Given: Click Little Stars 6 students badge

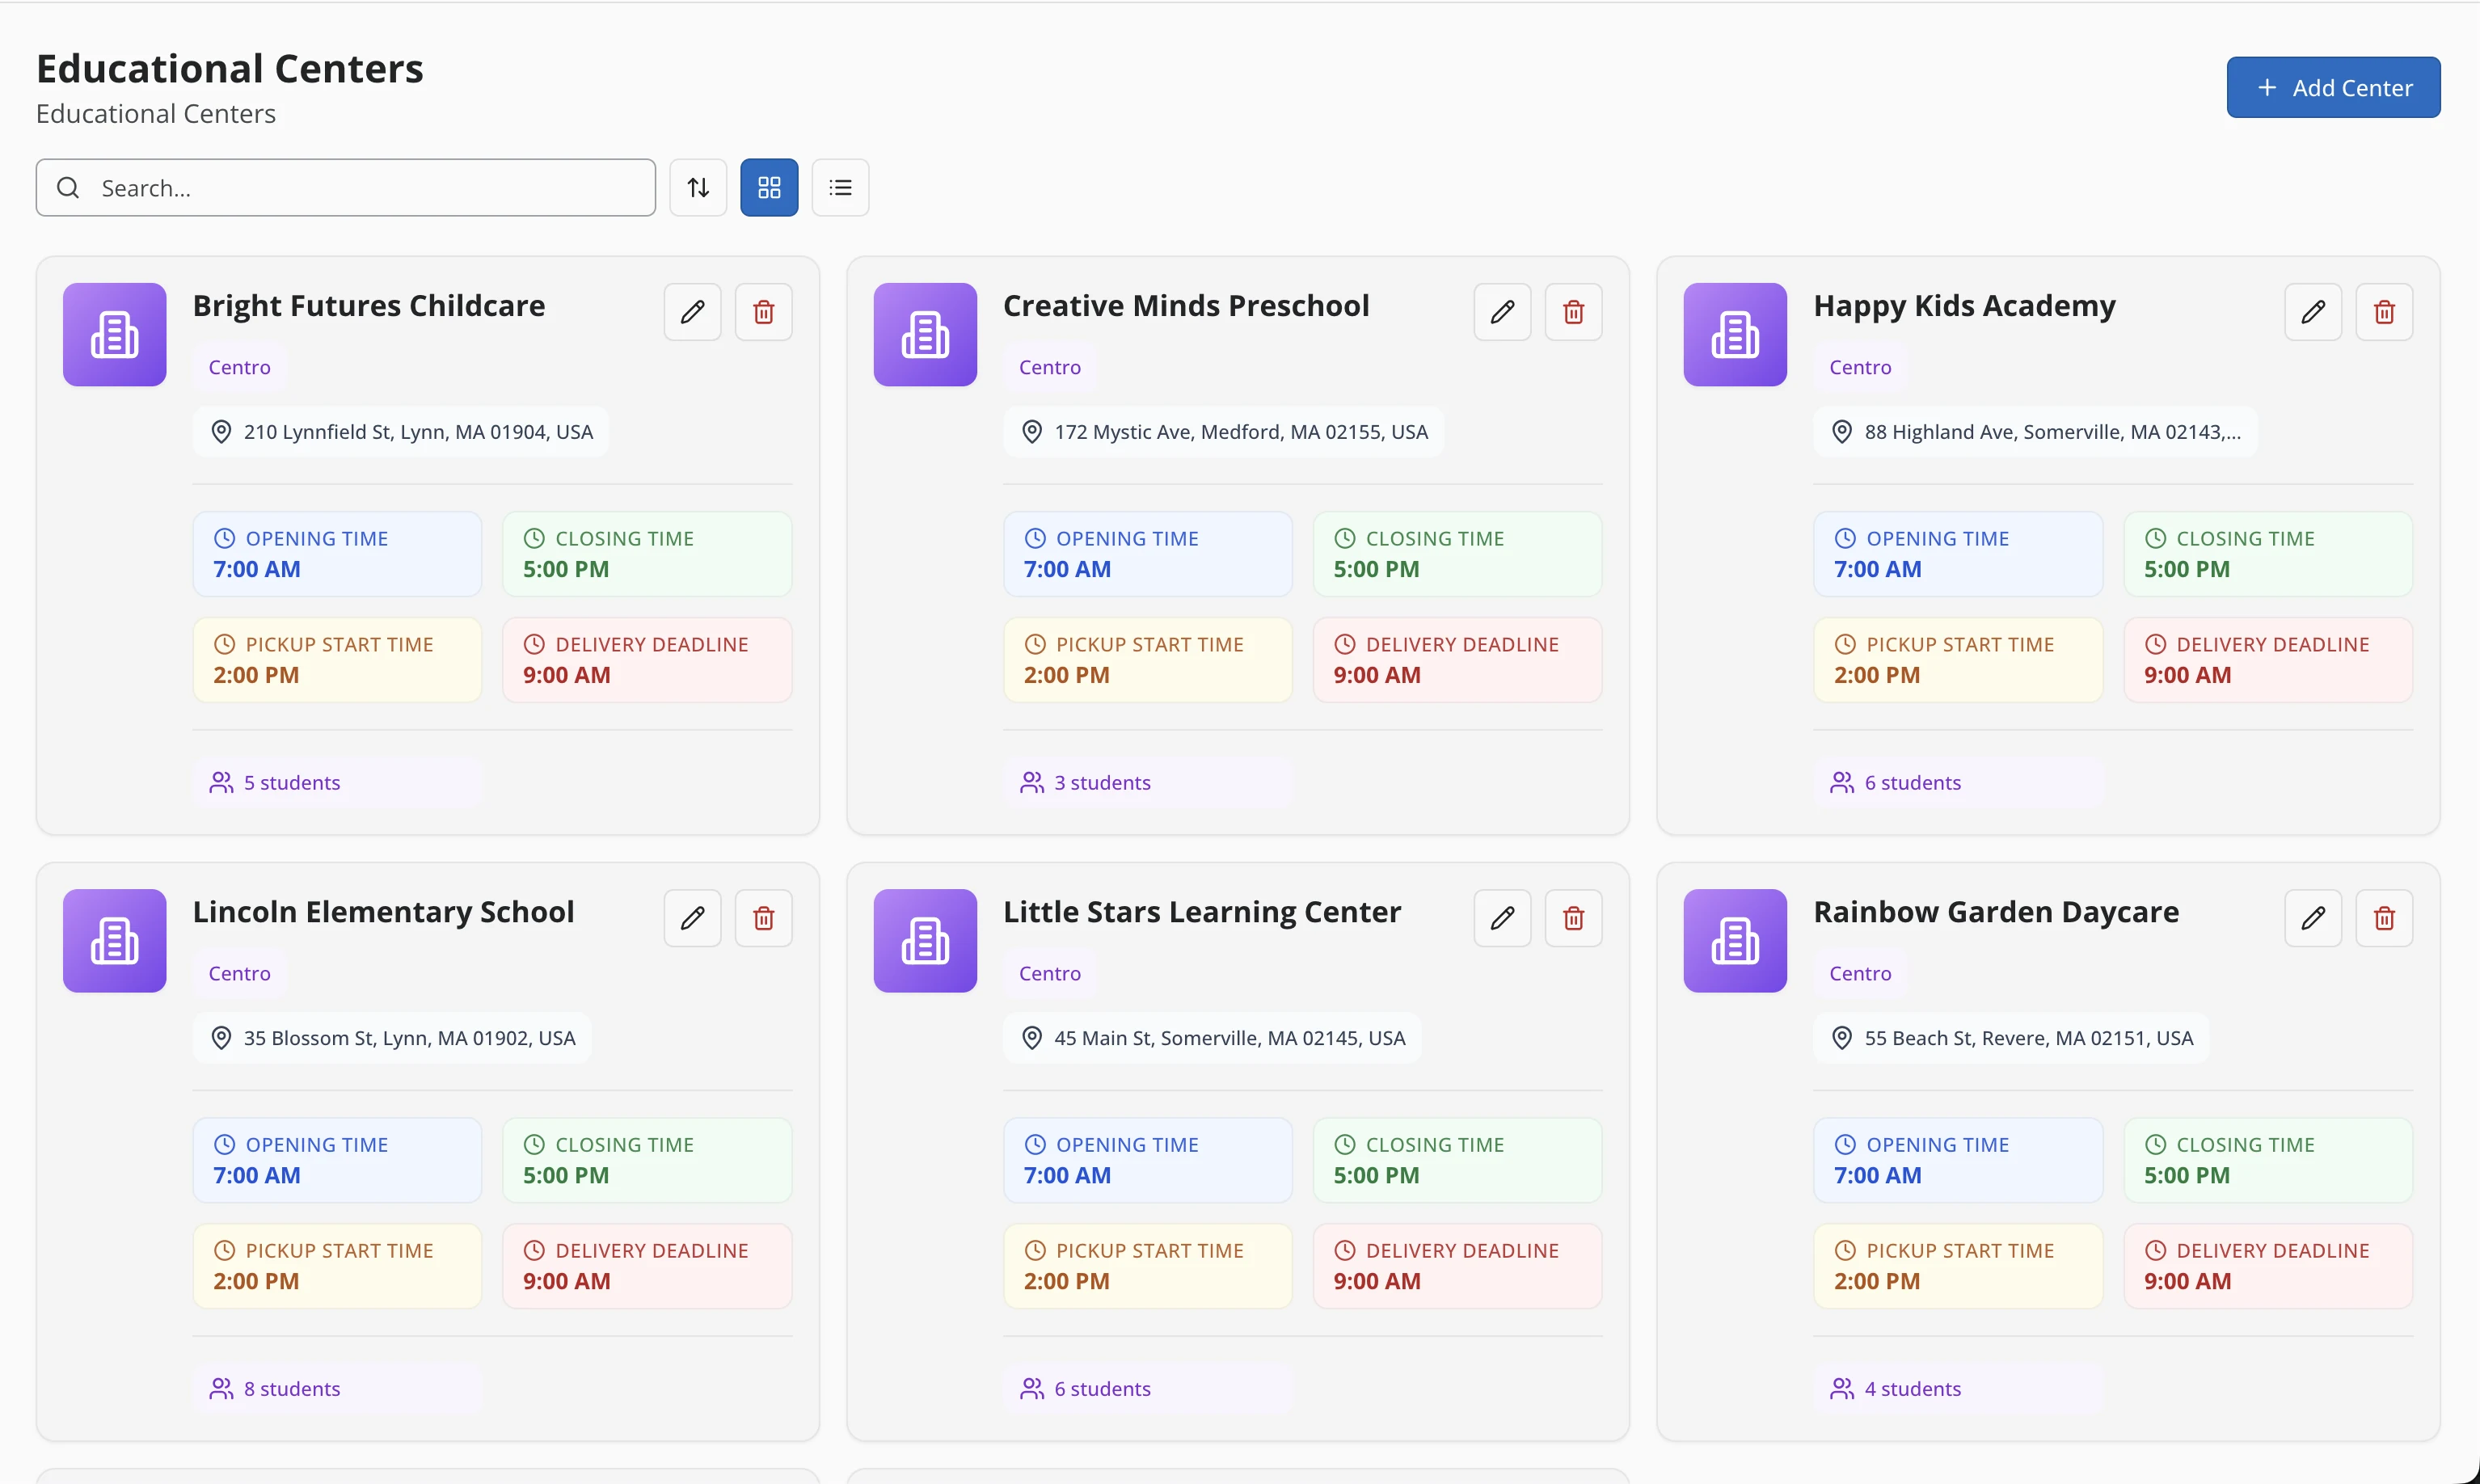Looking at the screenshot, I should pos(1148,1388).
